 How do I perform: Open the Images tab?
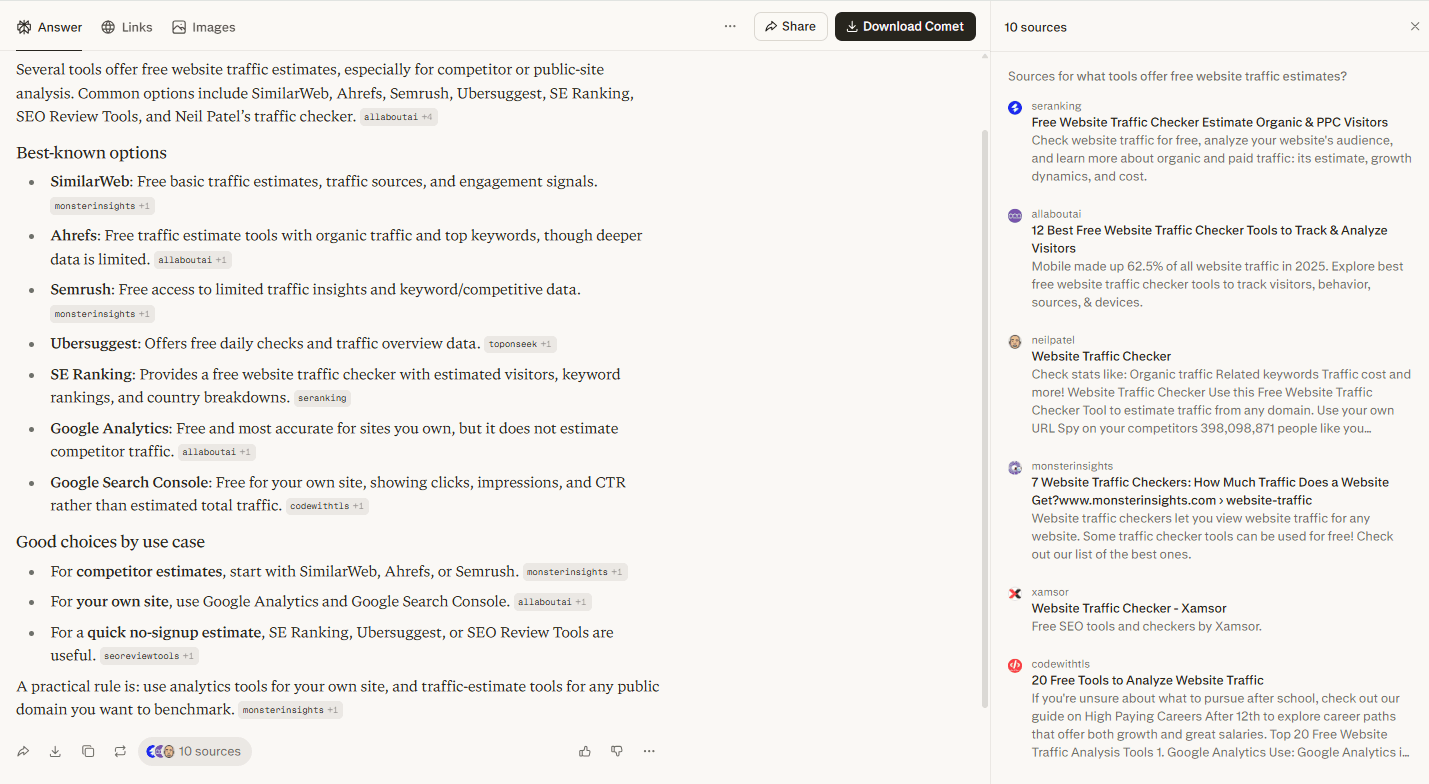(x=204, y=27)
